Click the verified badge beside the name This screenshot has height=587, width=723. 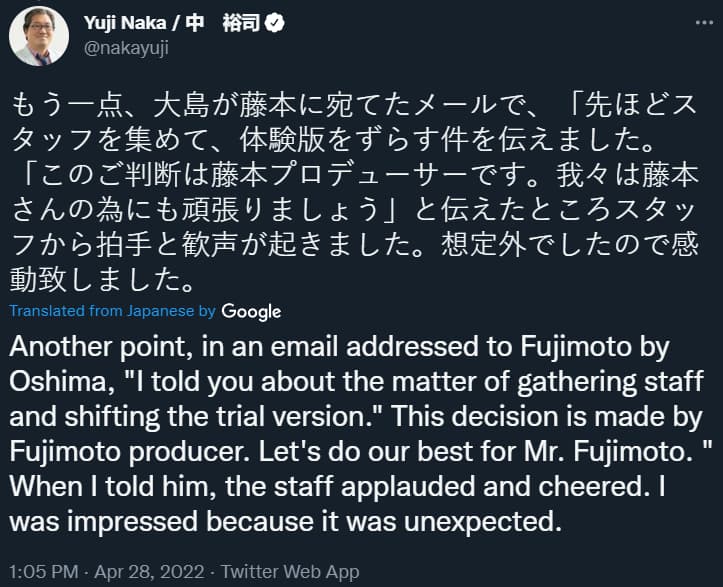click(x=275, y=23)
